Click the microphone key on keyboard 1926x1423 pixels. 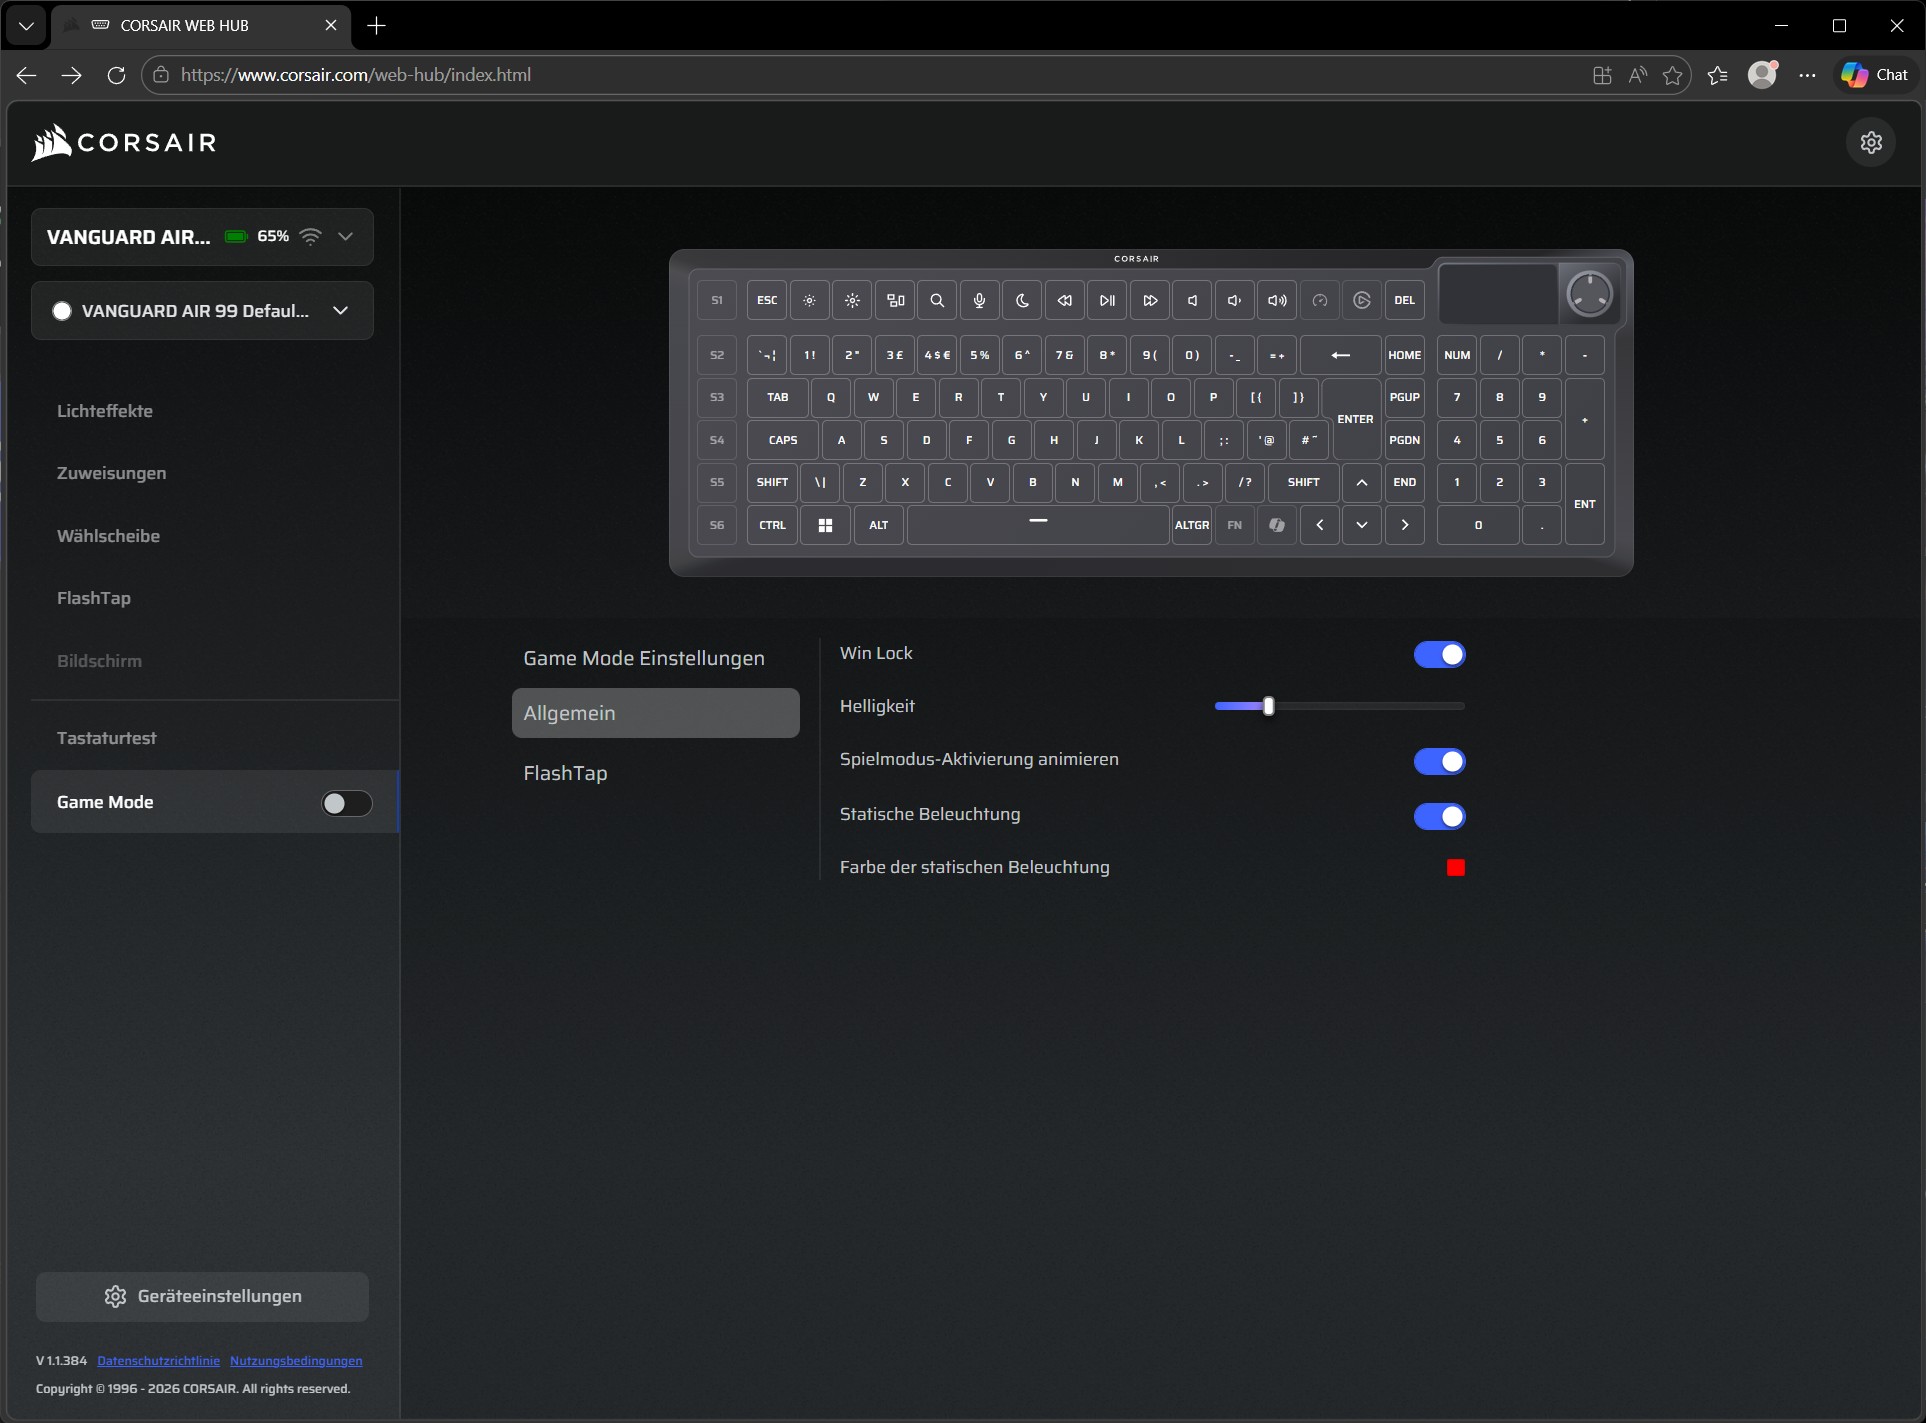[x=979, y=300]
